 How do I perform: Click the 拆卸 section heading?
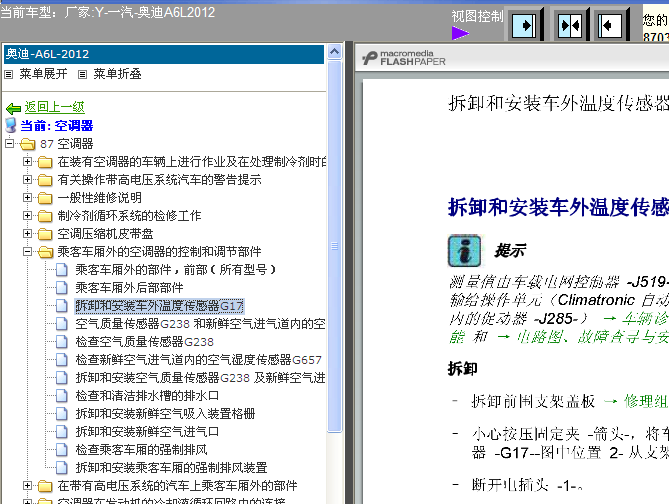[x=462, y=369]
